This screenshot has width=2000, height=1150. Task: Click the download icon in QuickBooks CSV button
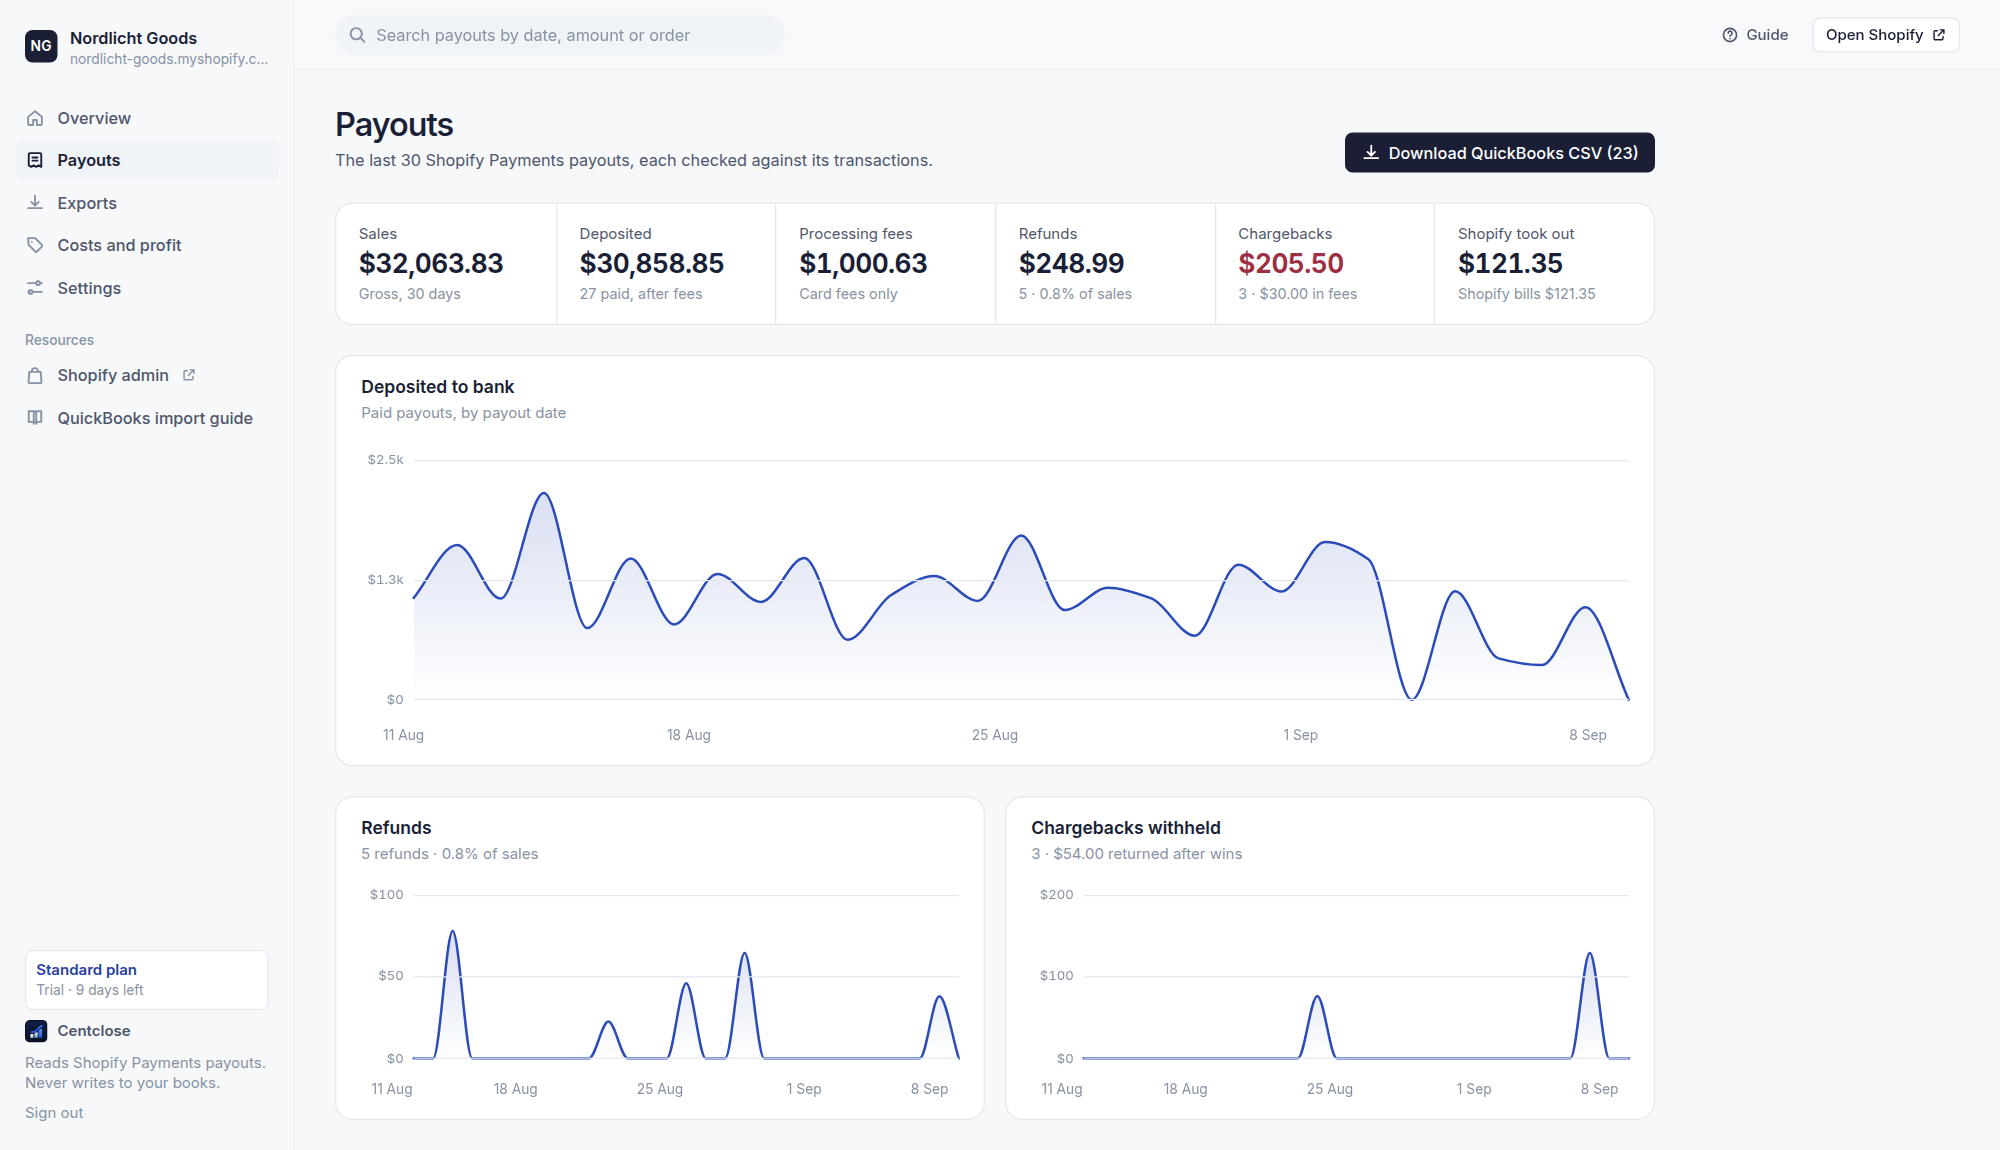click(x=1371, y=153)
